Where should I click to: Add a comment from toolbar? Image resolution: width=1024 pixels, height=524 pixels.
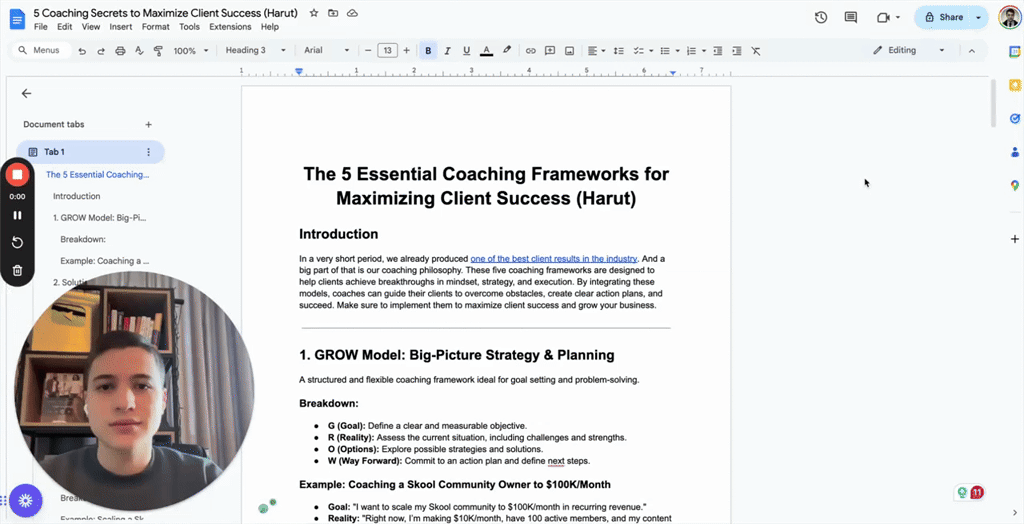pos(550,50)
